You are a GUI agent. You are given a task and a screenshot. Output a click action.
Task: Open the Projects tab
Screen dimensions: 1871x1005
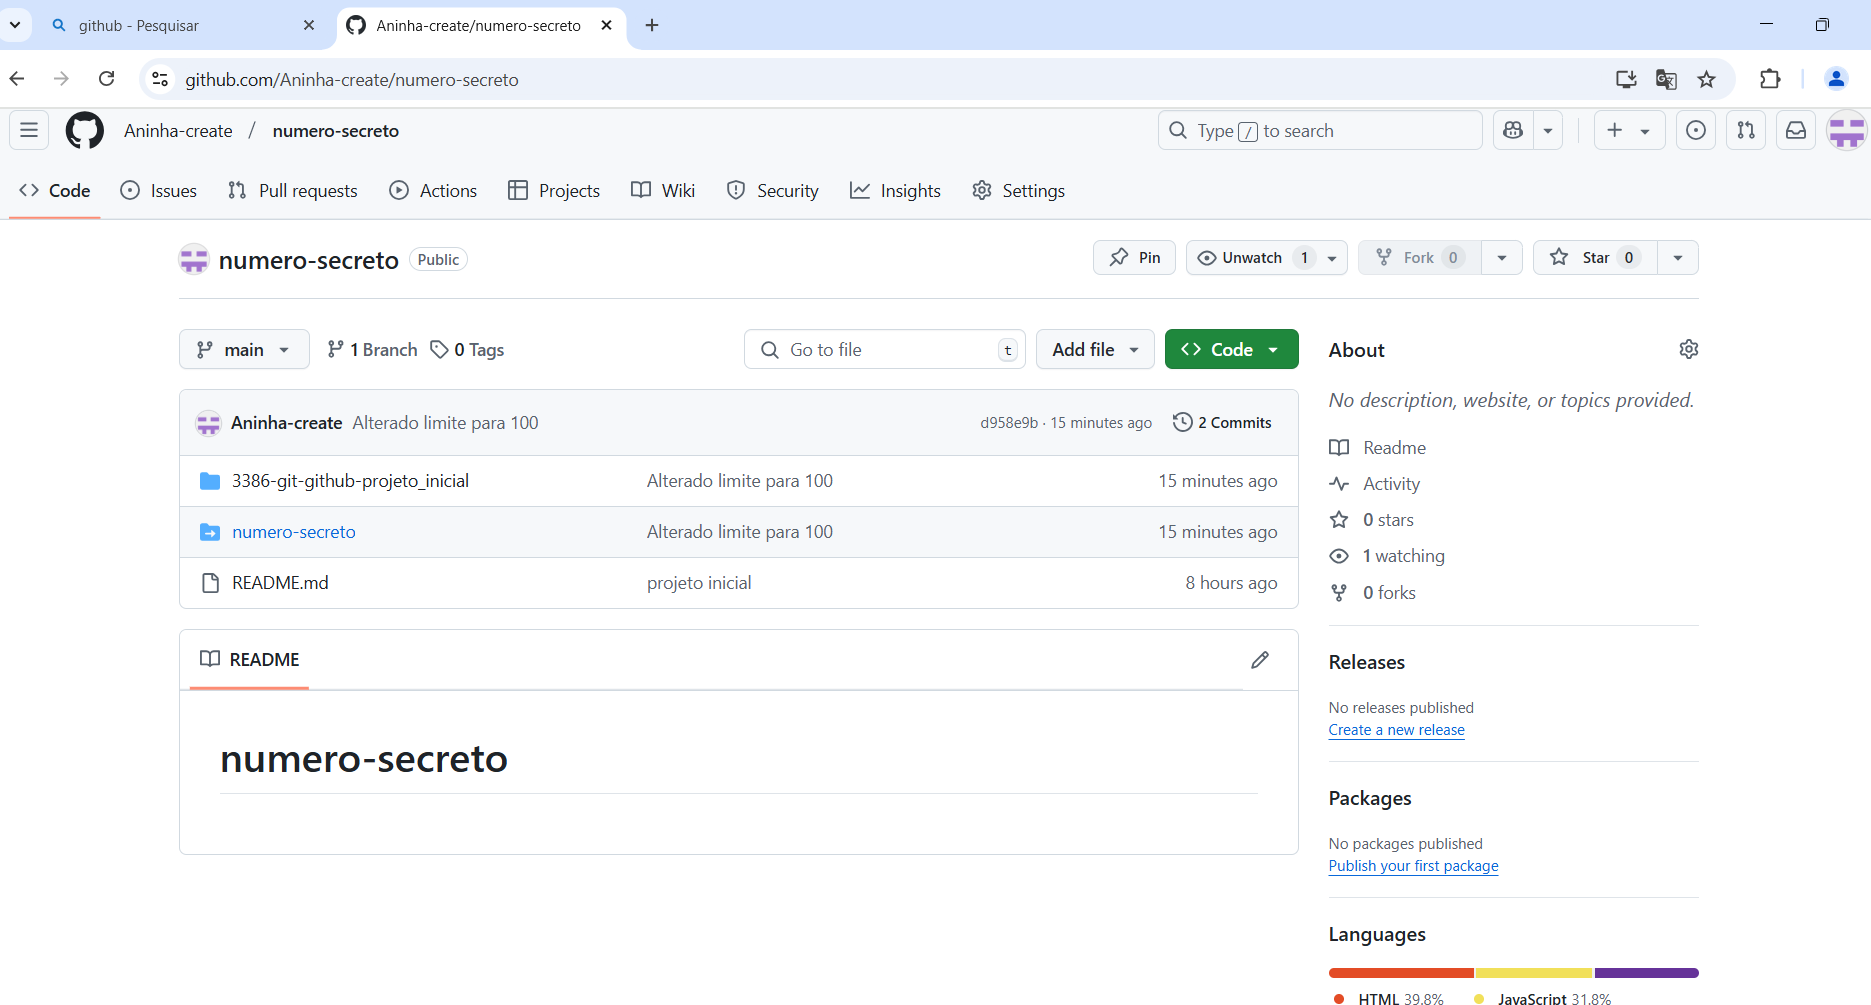554,190
